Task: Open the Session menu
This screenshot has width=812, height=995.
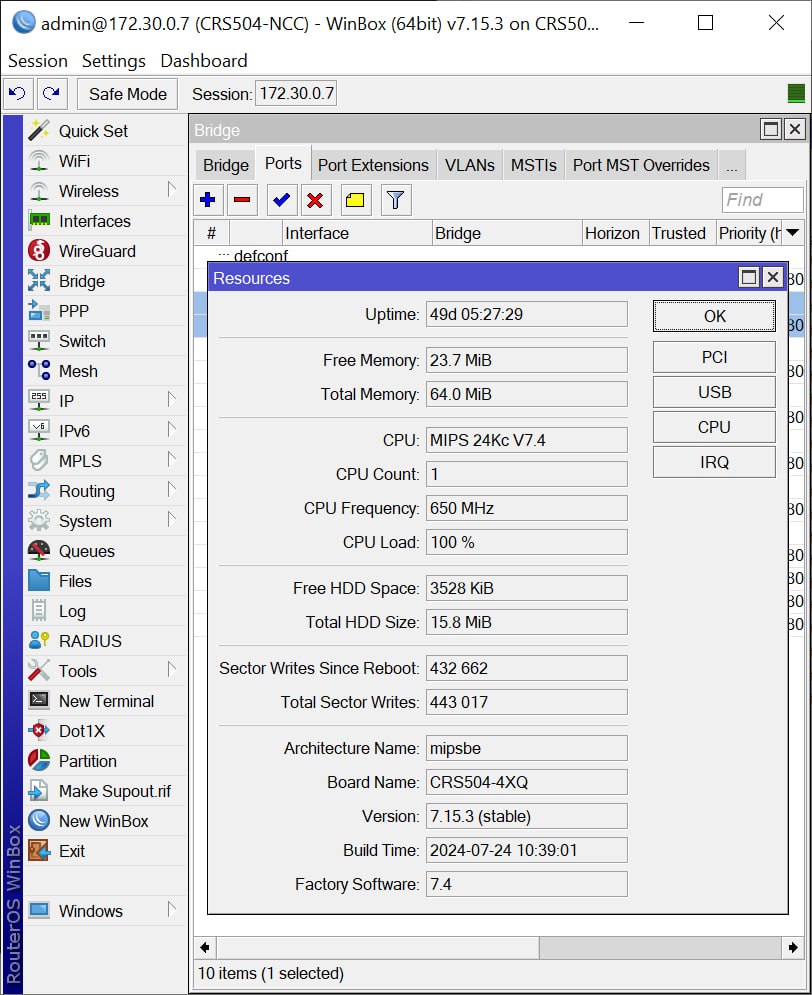Action: [x=37, y=61]
